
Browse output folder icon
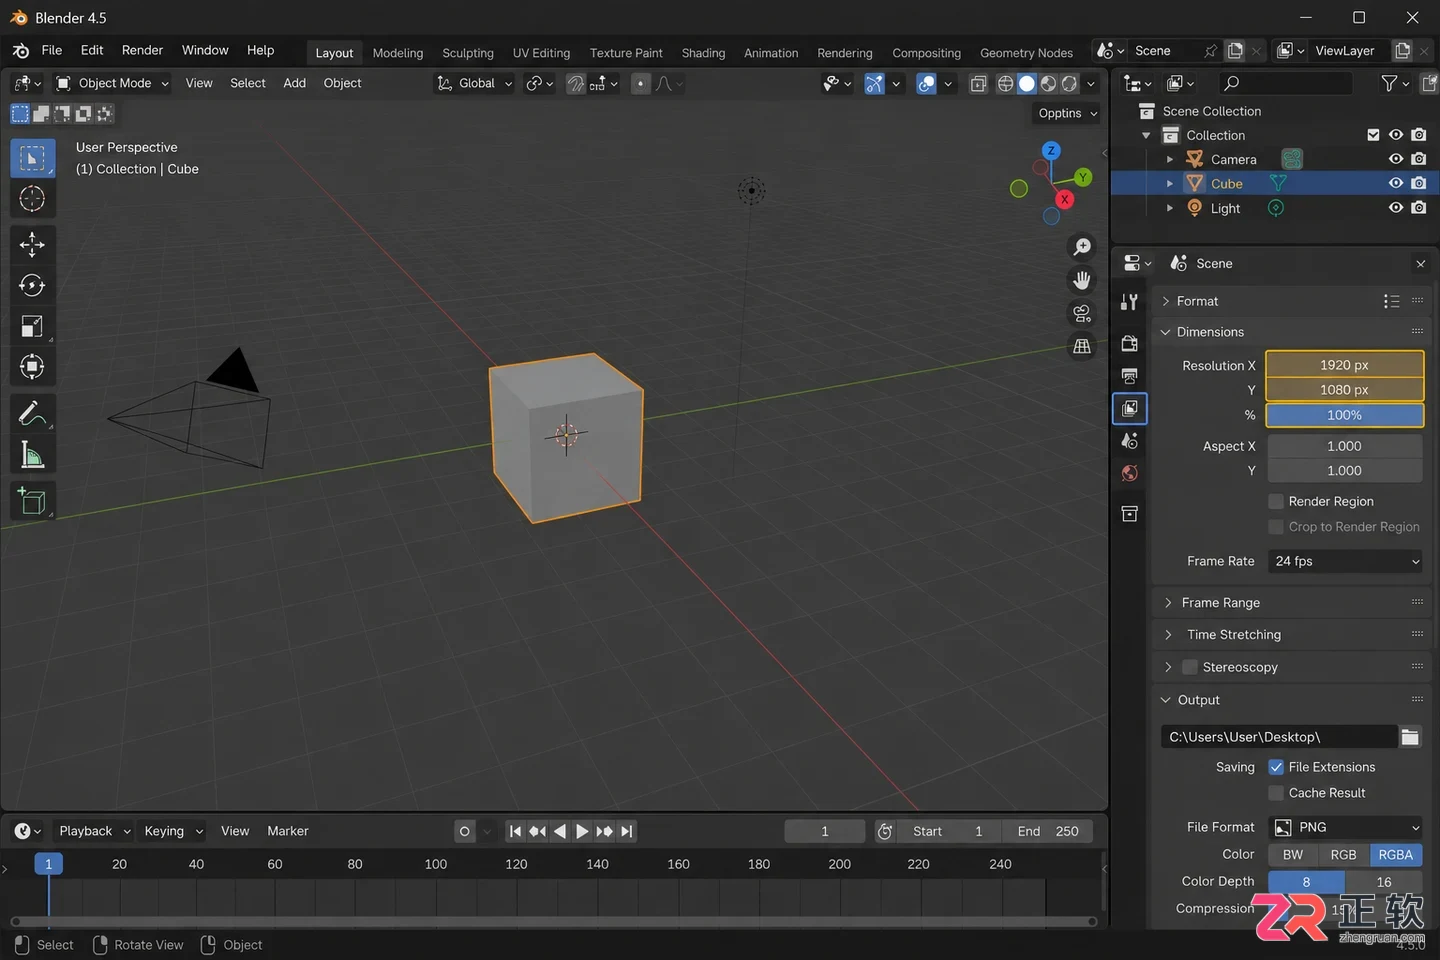[x=1410, y=737]
